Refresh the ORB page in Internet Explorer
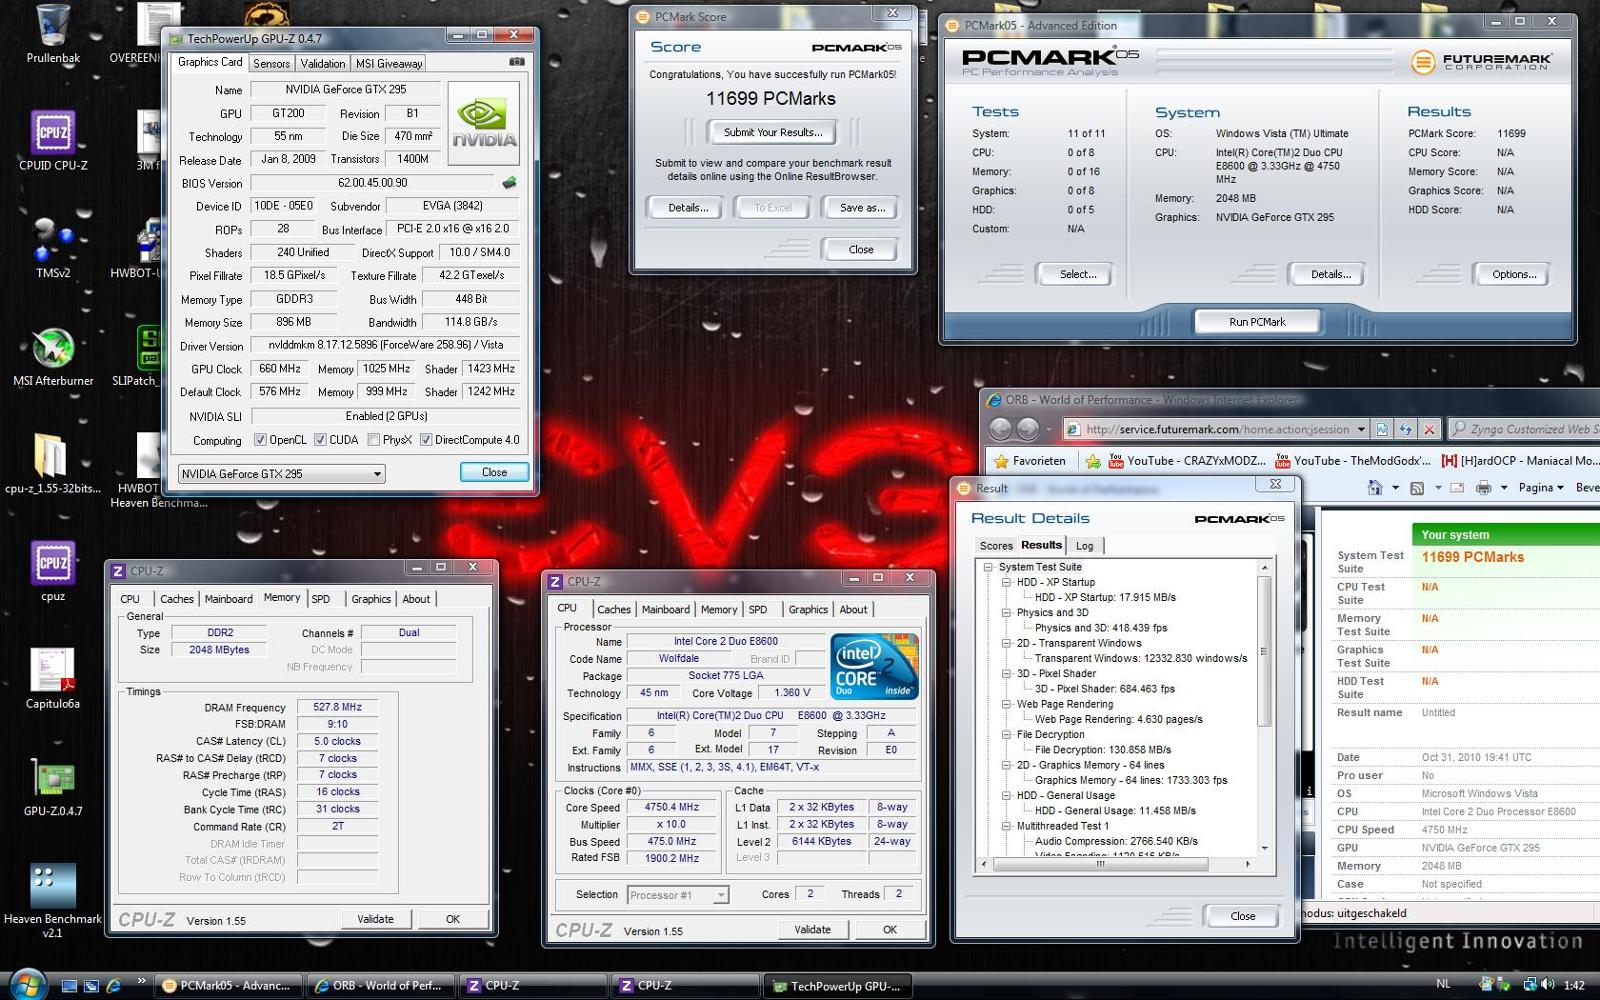The width and height of the screenshot is (1600, 1000). [x=1406, y=429]
